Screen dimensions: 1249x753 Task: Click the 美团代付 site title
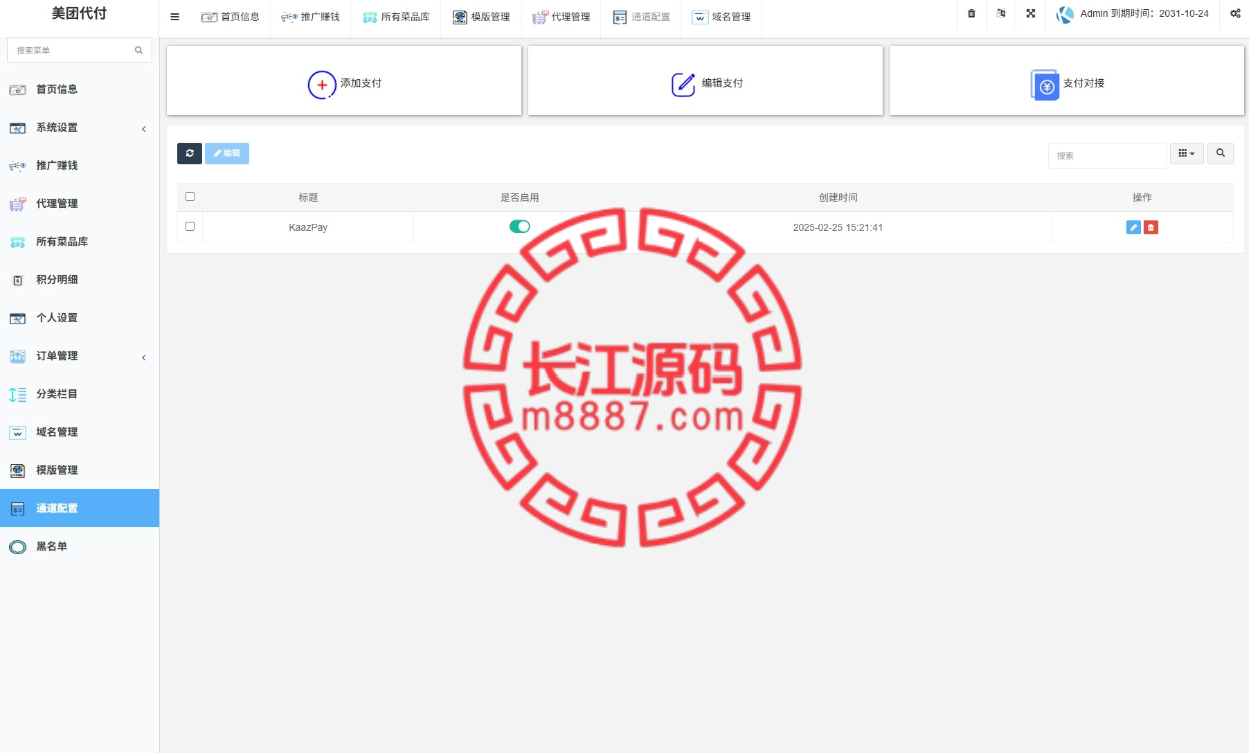(79, 14)
